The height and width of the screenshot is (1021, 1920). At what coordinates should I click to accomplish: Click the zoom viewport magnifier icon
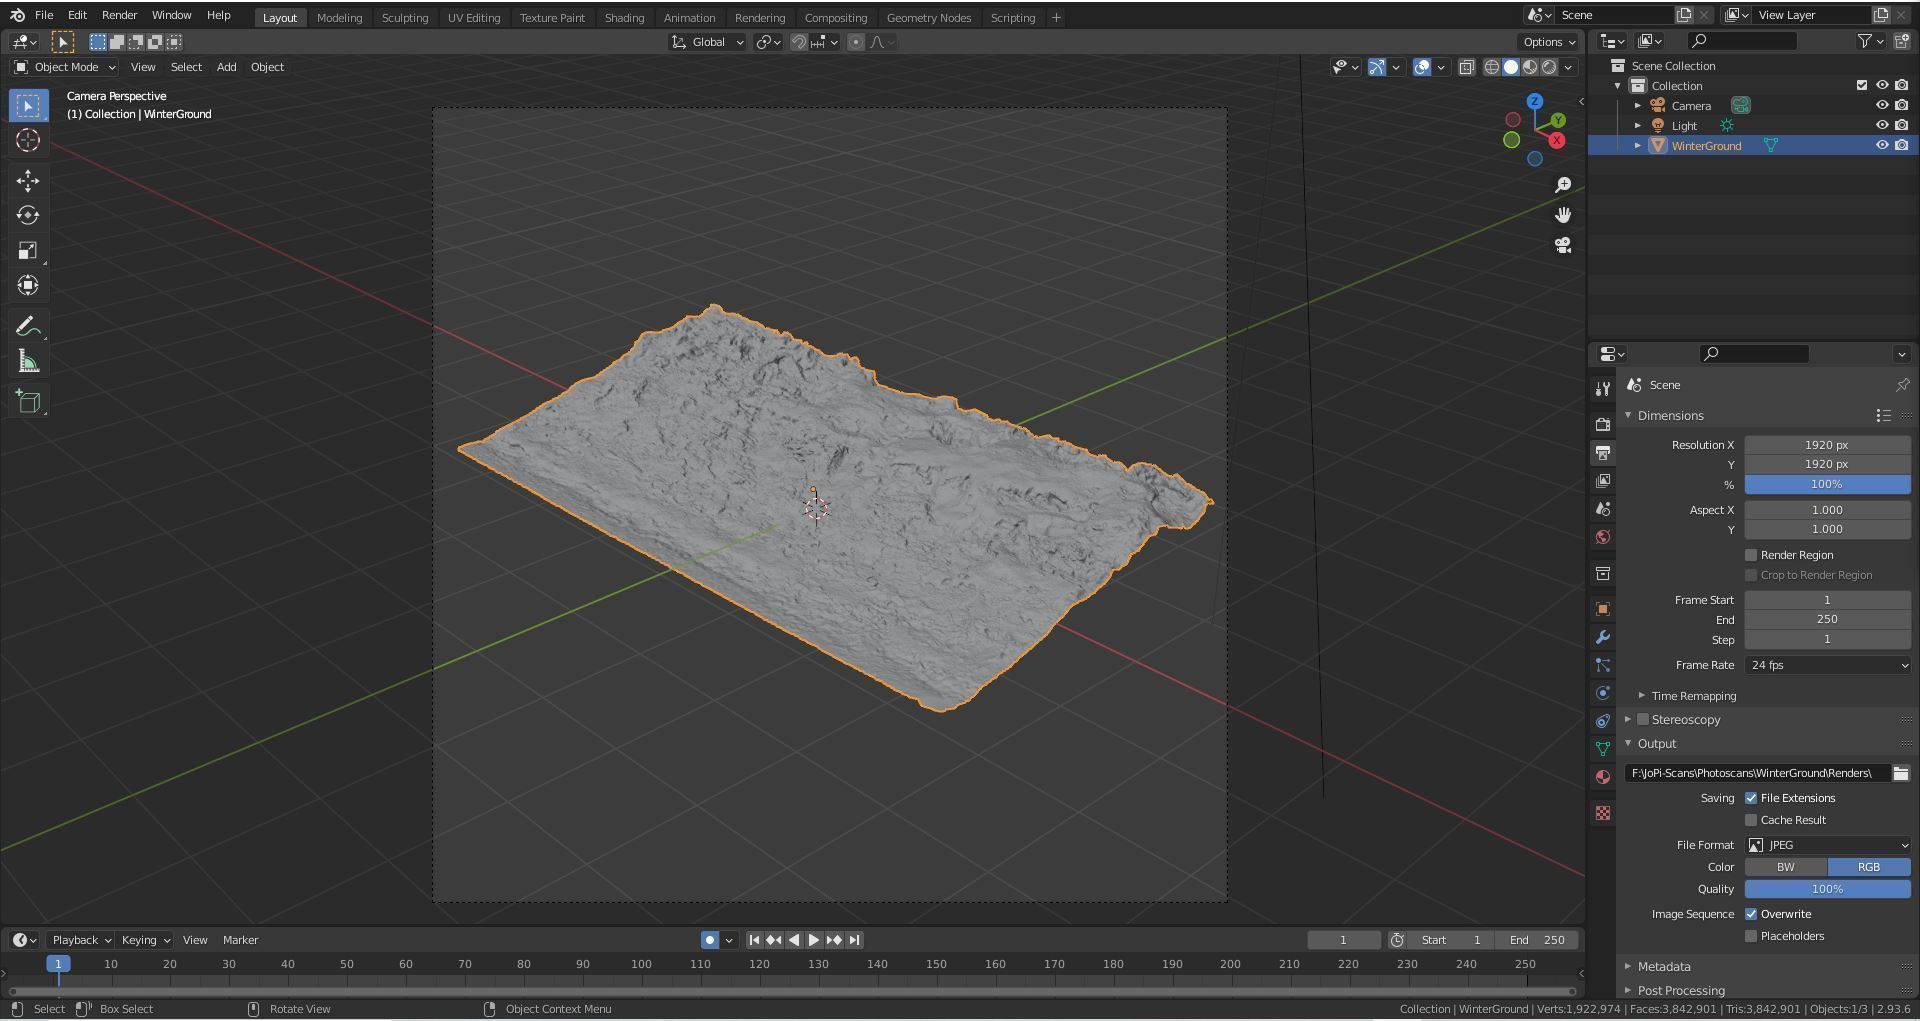1563,185
